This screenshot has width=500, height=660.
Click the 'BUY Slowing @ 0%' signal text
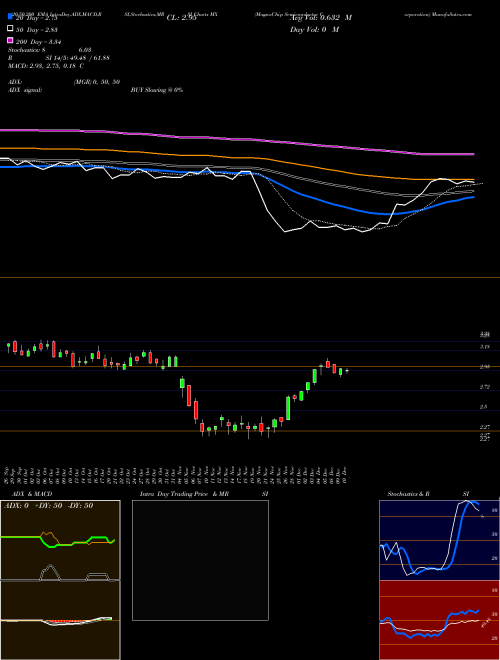coord(157,90)
